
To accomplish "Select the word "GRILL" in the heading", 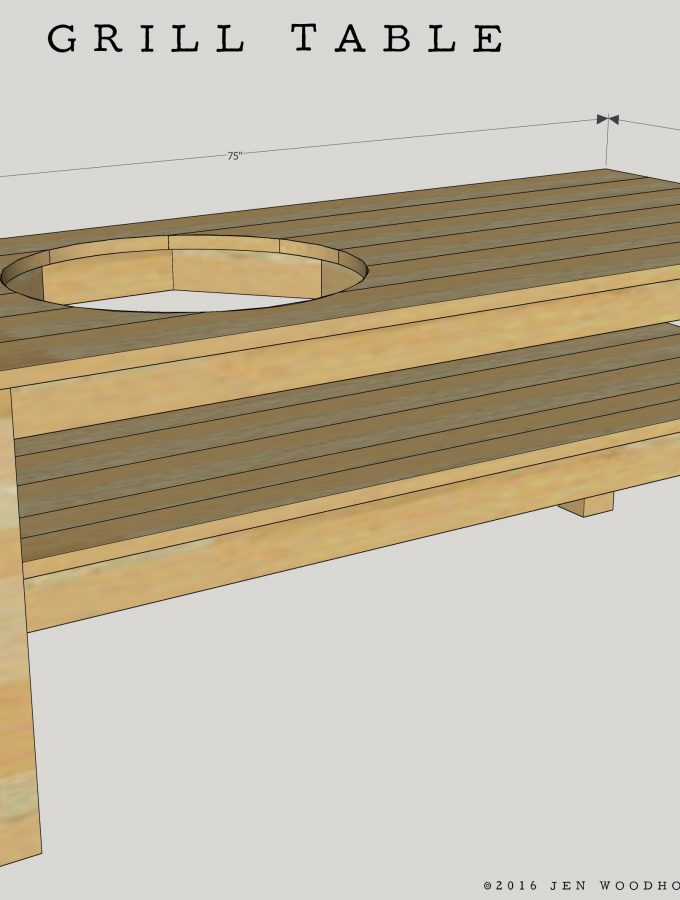I will (x=146, y=39).
